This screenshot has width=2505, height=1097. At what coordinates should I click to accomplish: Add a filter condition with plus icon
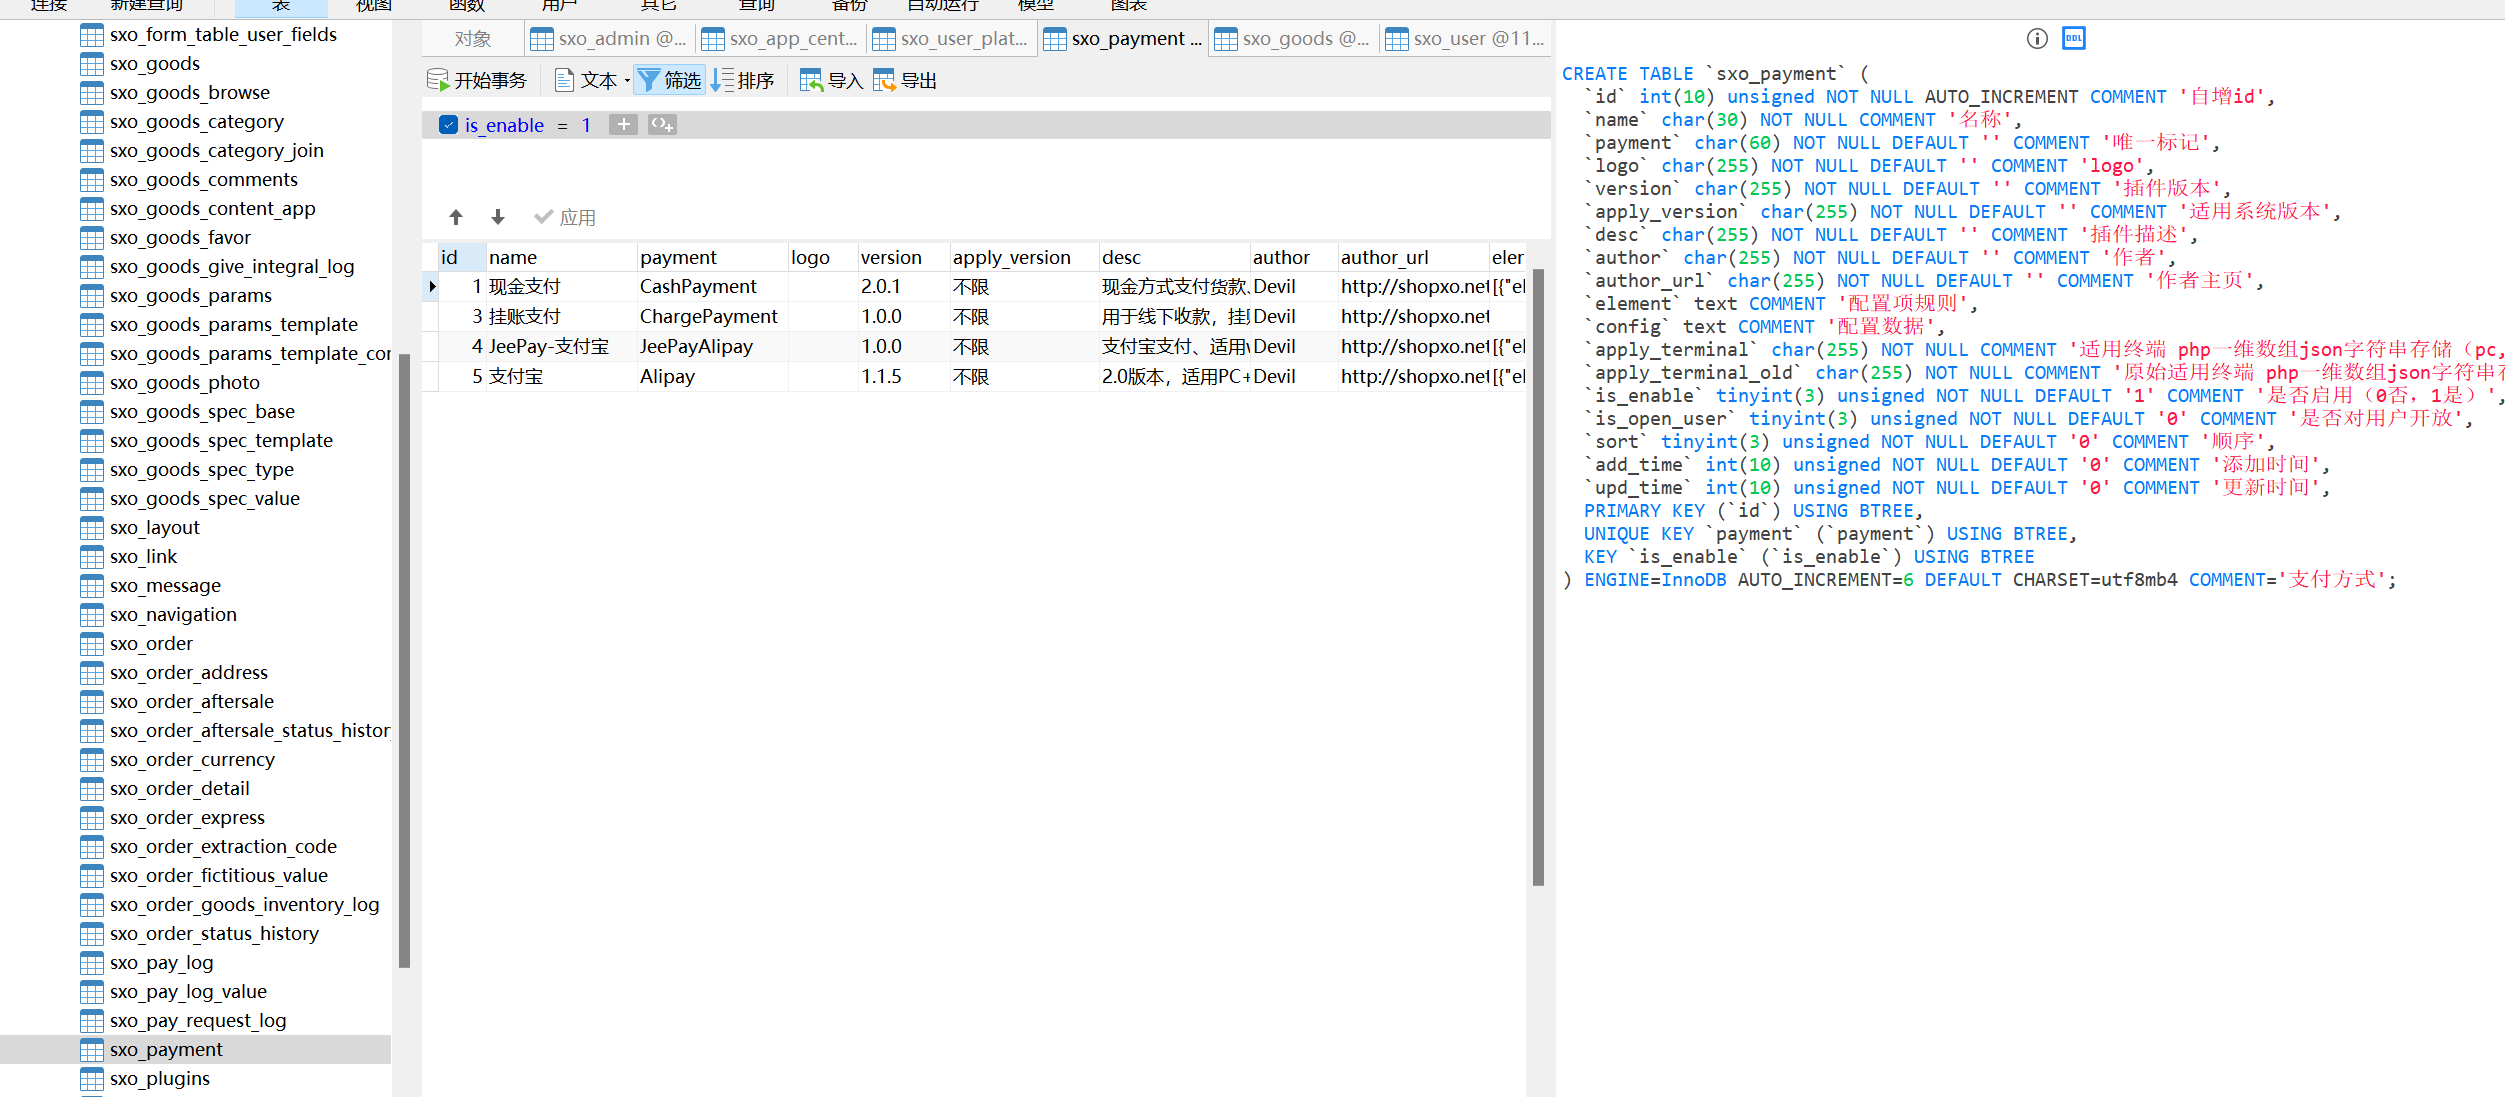(x=623, y=125)
